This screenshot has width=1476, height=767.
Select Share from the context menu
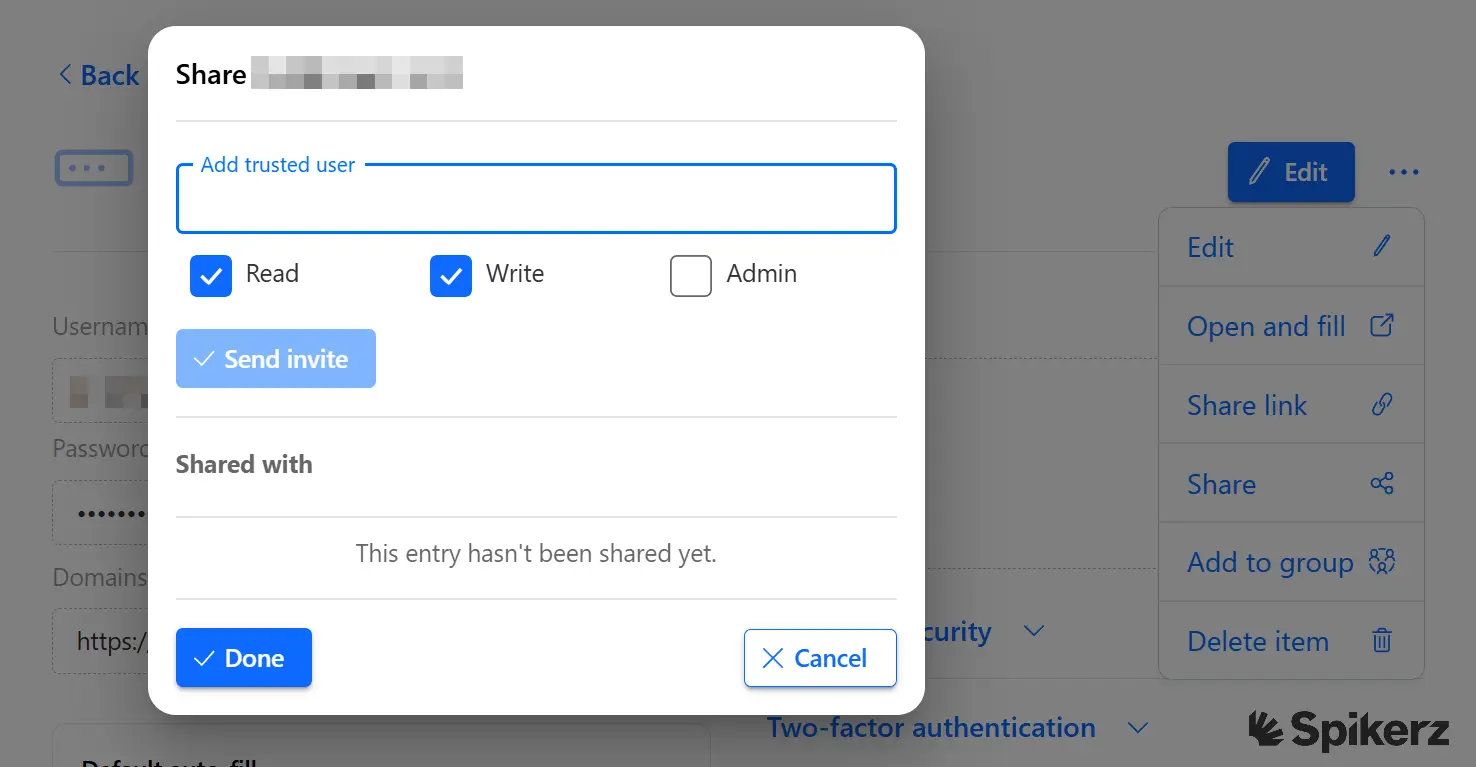tap(1221, 483)
